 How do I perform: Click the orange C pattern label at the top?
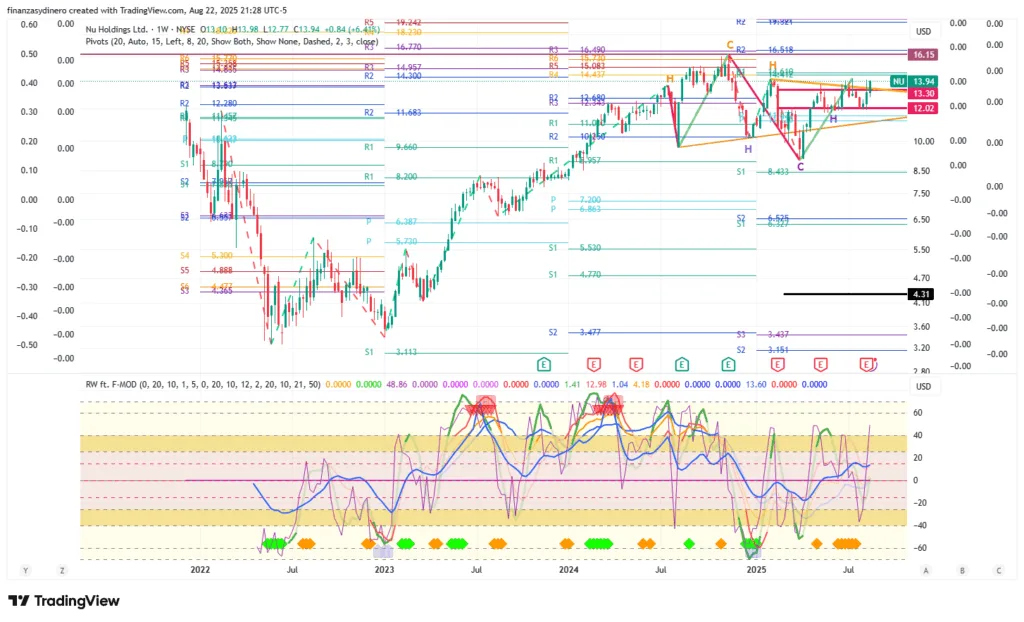click(x=730, y=45)
